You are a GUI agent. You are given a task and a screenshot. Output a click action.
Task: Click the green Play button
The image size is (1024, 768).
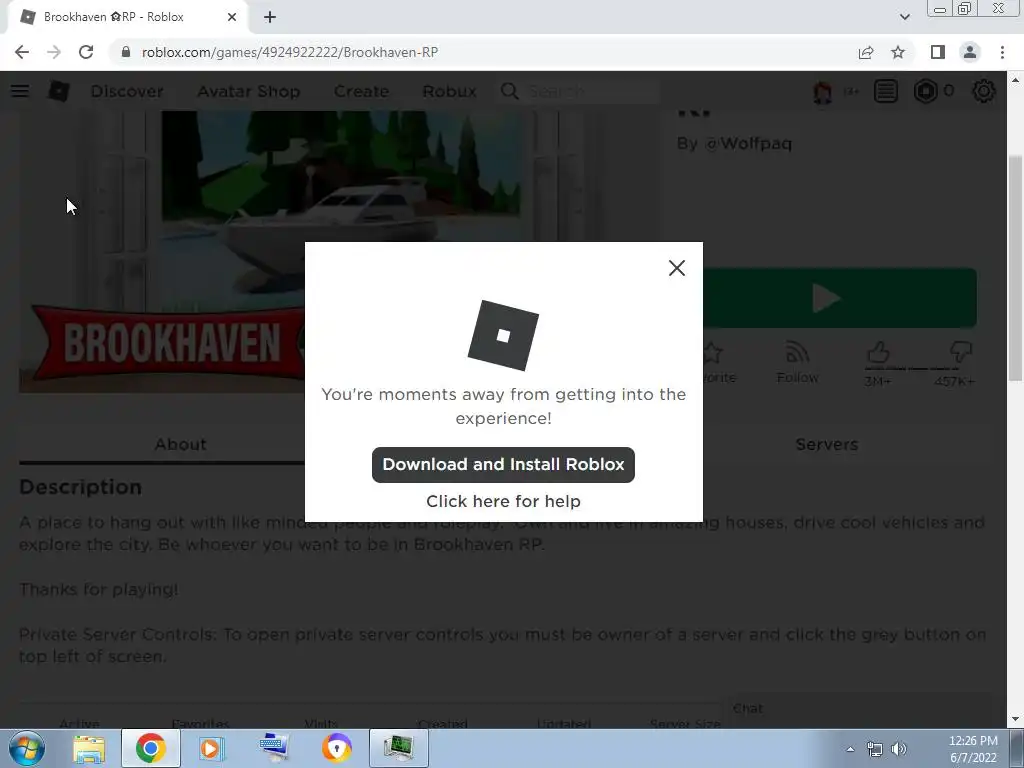click(840, 298)
